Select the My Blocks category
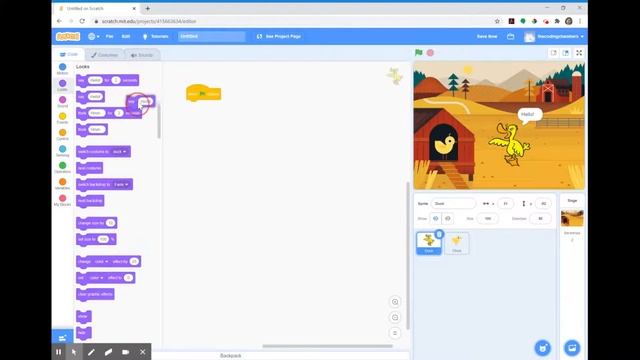 click(x=62, y=200)
